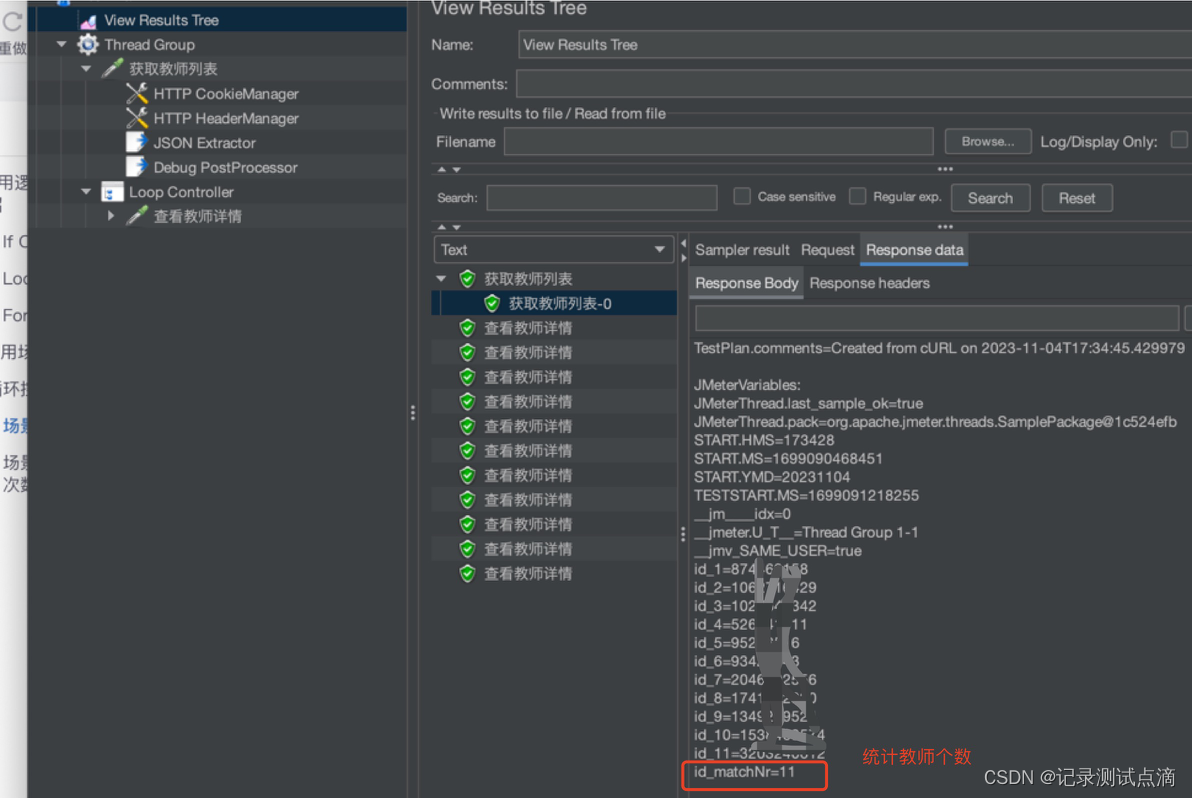Image resolution: width=1192 pixels, height=798 pixels.
Task: Select the Loop Controller icon
Action: point(112,191)
